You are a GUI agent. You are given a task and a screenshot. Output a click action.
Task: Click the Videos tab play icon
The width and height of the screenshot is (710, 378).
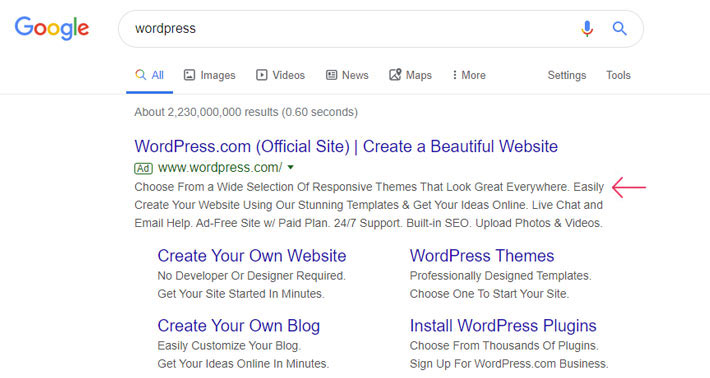[262, 75]
